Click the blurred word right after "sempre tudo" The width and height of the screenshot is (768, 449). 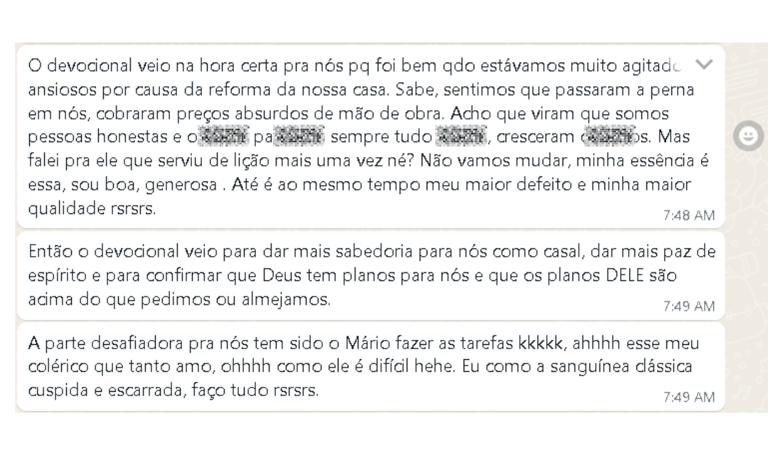click(x=461, y=137)
